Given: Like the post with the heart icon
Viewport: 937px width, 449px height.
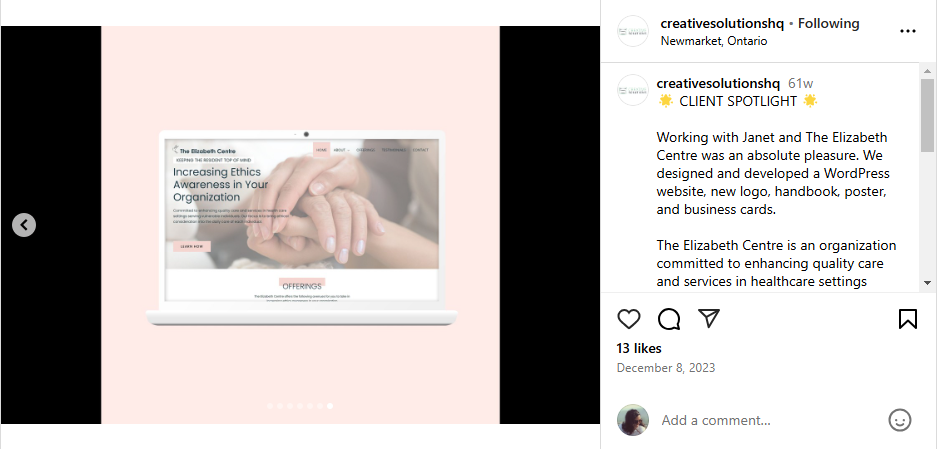Looking at the screenshot, I should (x=629, y=319).
